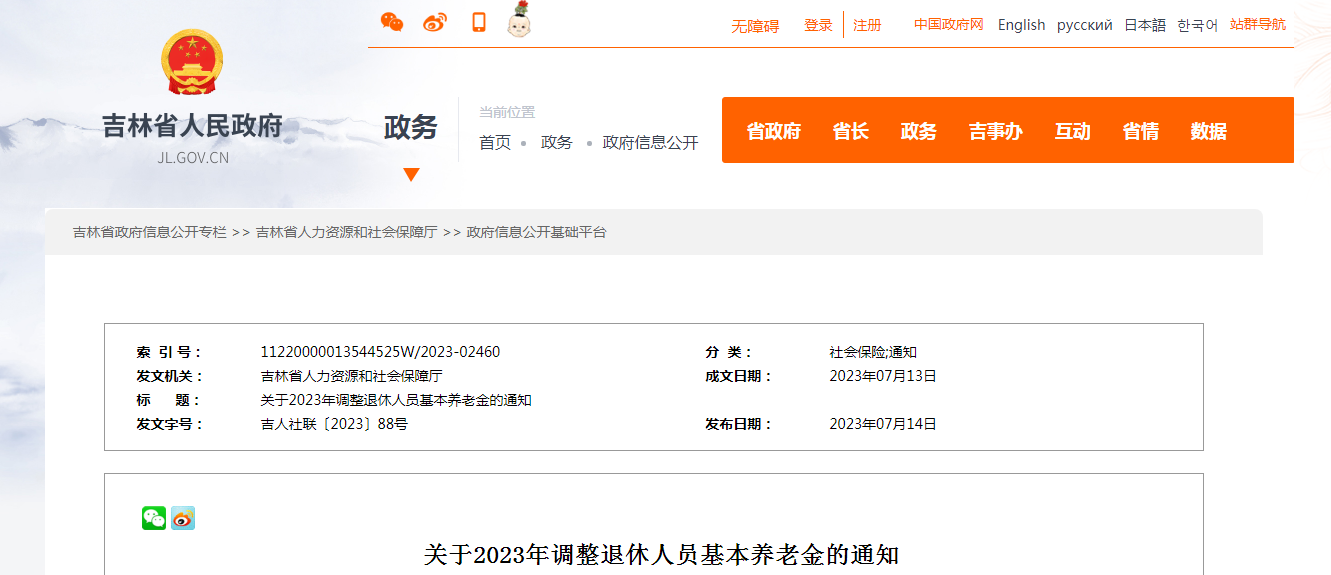
Task: Click the 吉林省人民政府 site title
Action: click(193, 127)
